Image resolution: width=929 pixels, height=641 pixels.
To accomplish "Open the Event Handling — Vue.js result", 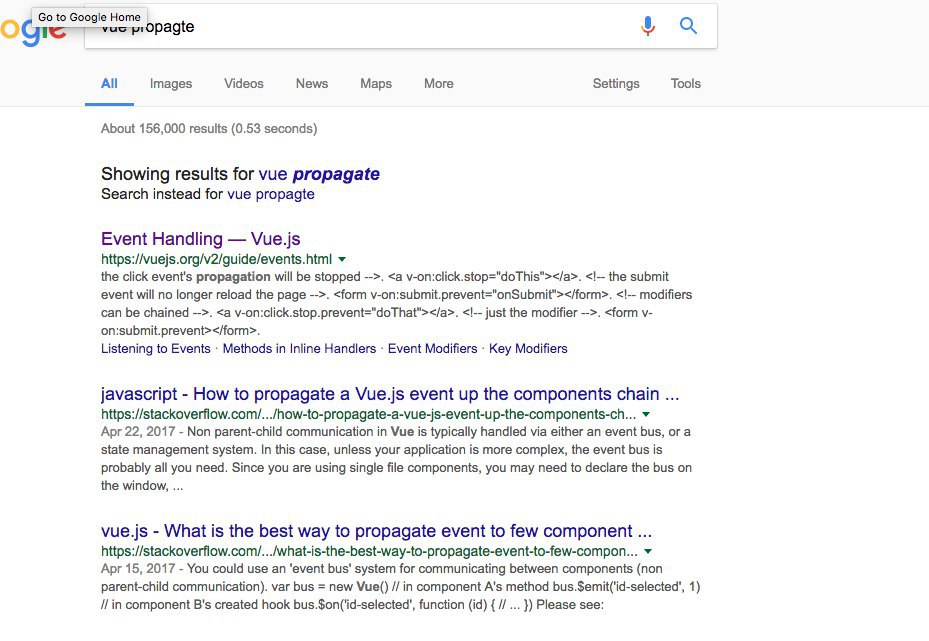I will click(200, 239).
